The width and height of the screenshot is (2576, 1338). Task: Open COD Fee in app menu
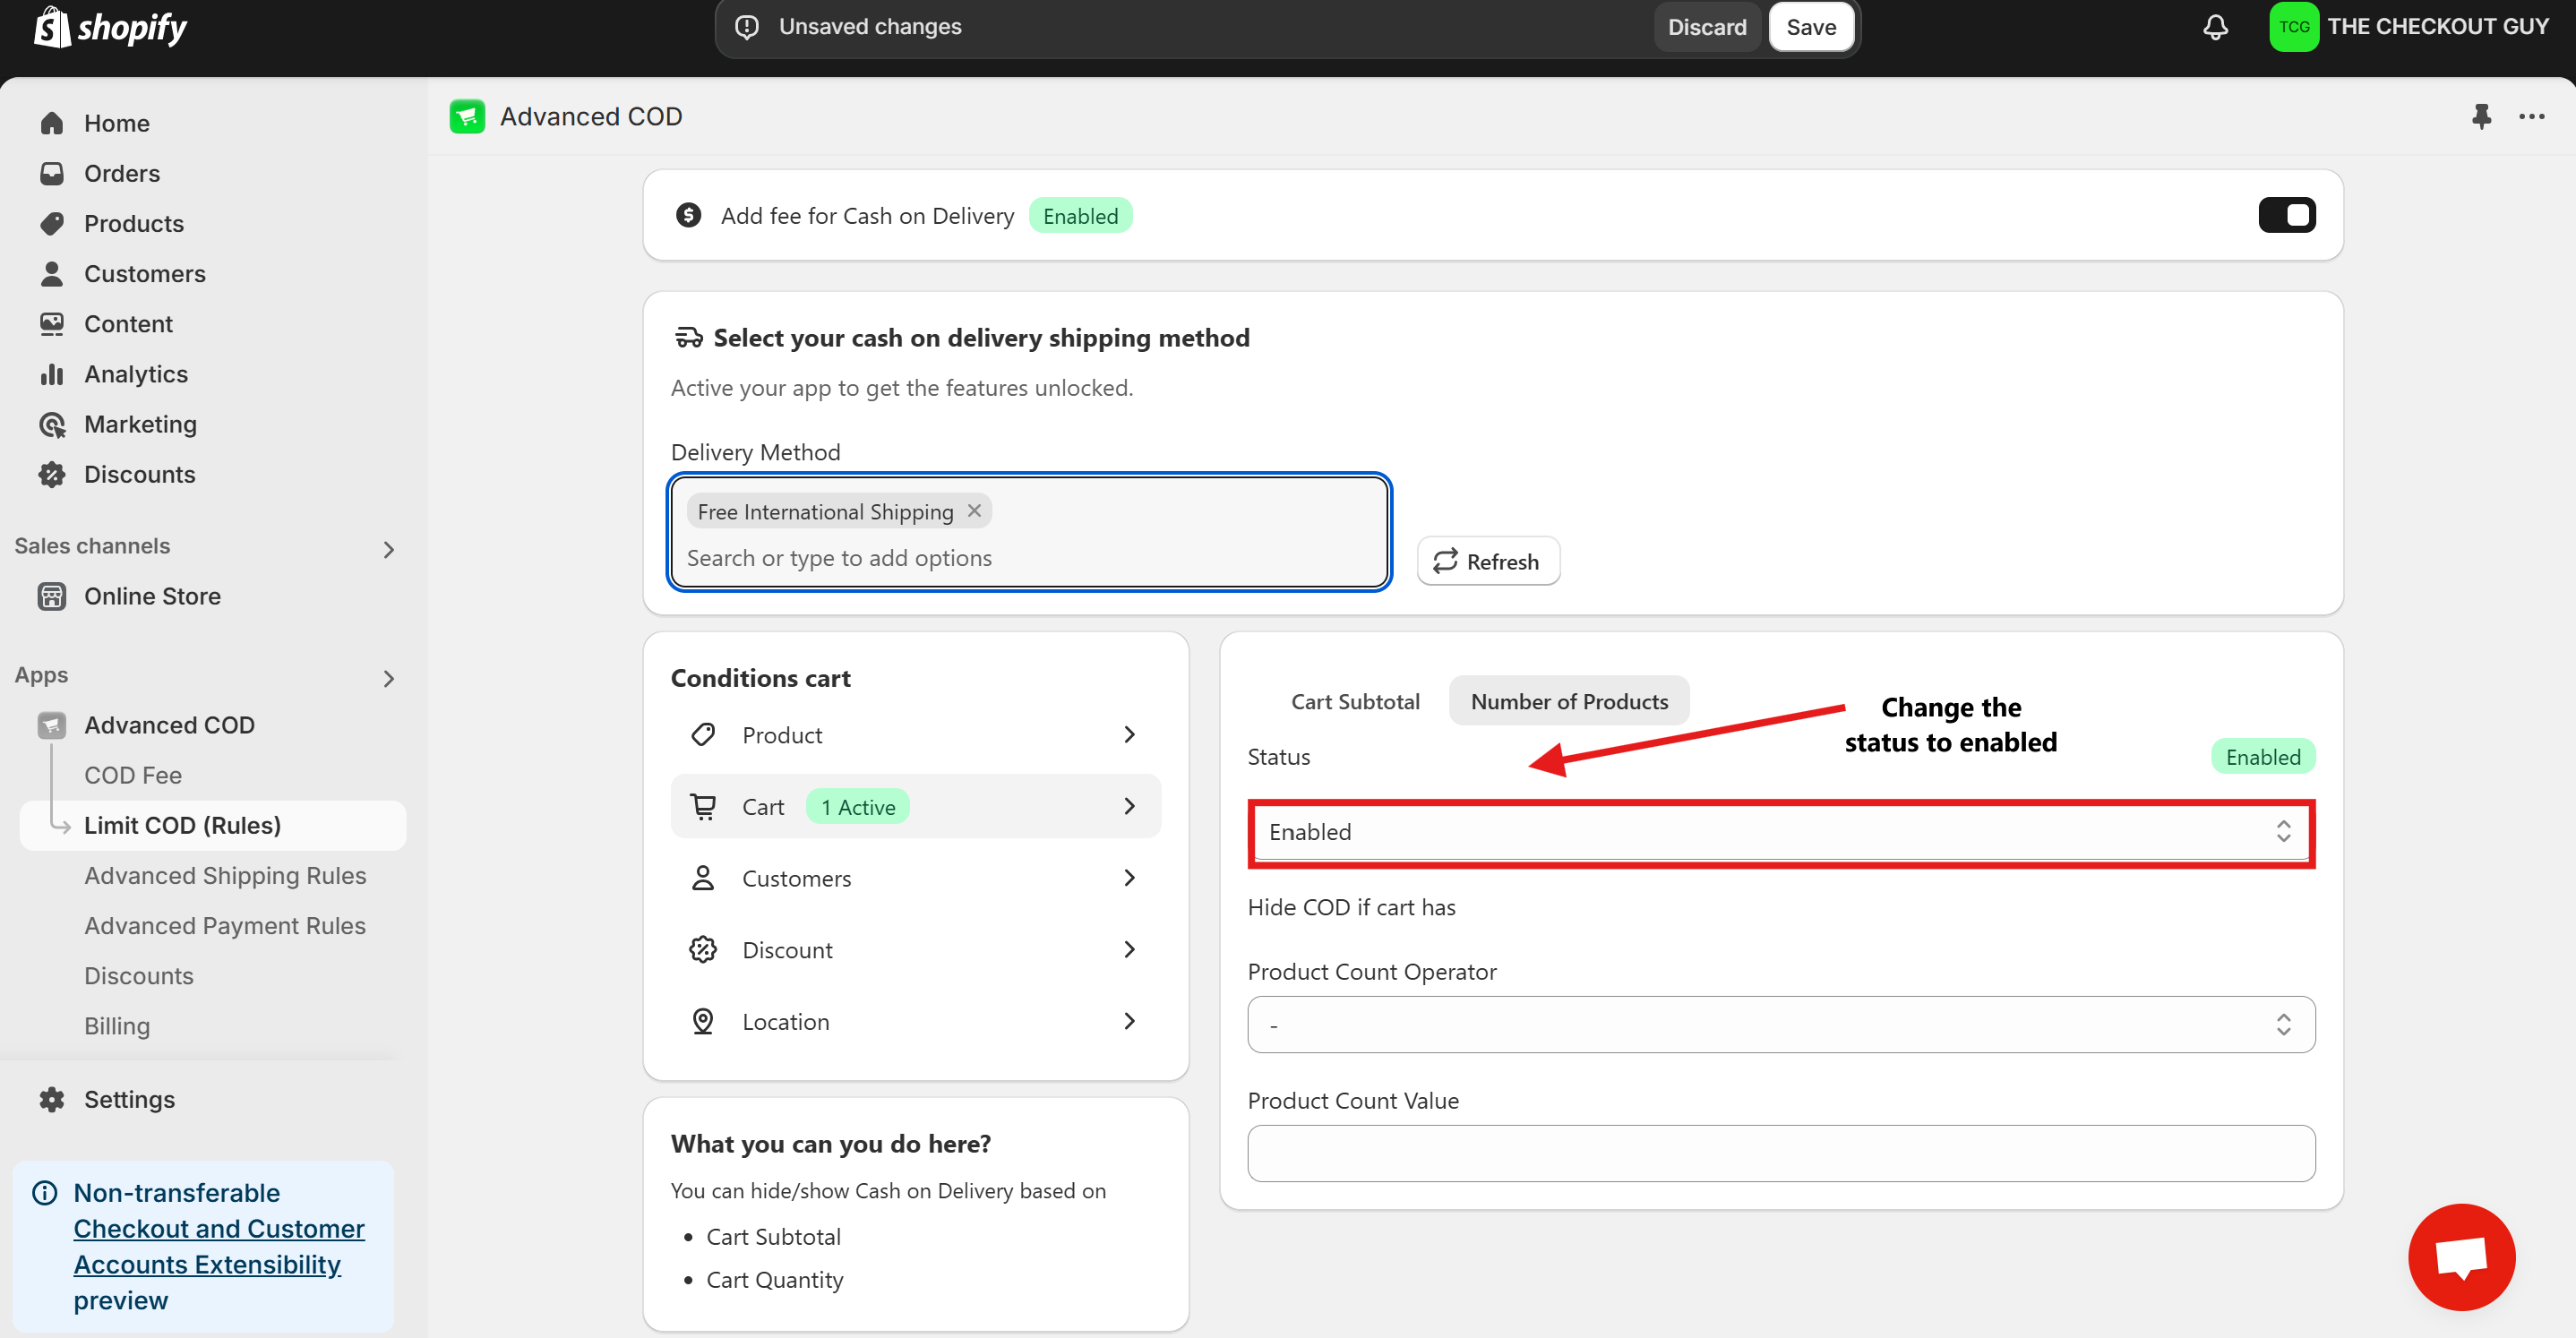(133, 775)
